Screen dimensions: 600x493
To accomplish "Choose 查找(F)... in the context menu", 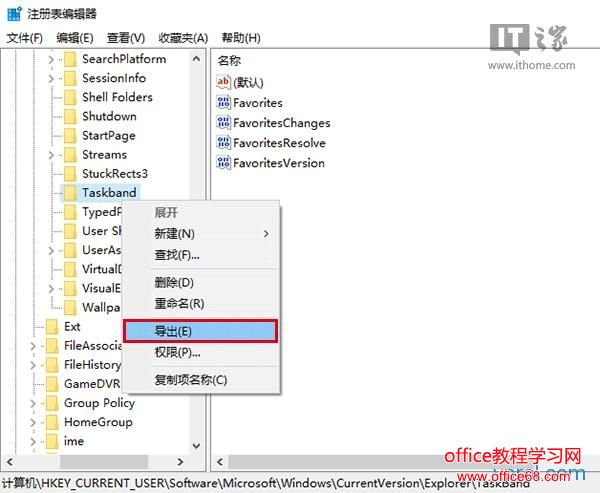I will click(x=202, y=255).
